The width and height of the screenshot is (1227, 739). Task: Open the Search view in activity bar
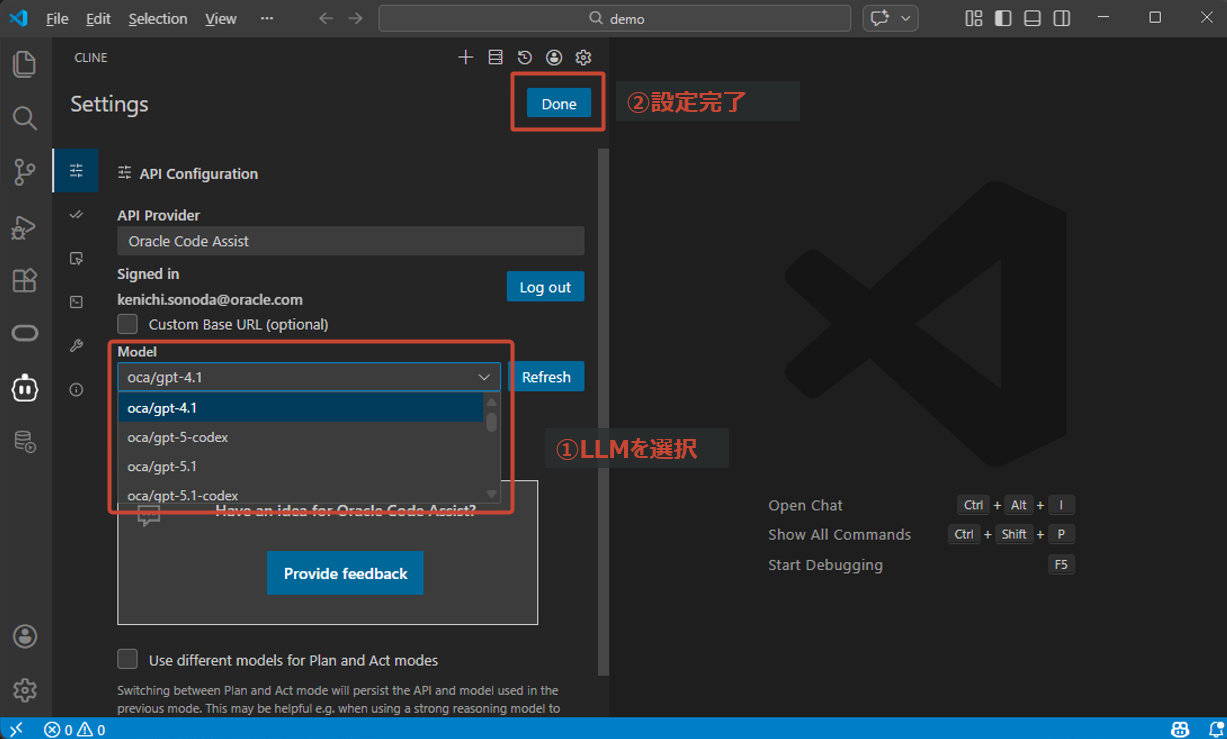(24, 118)
